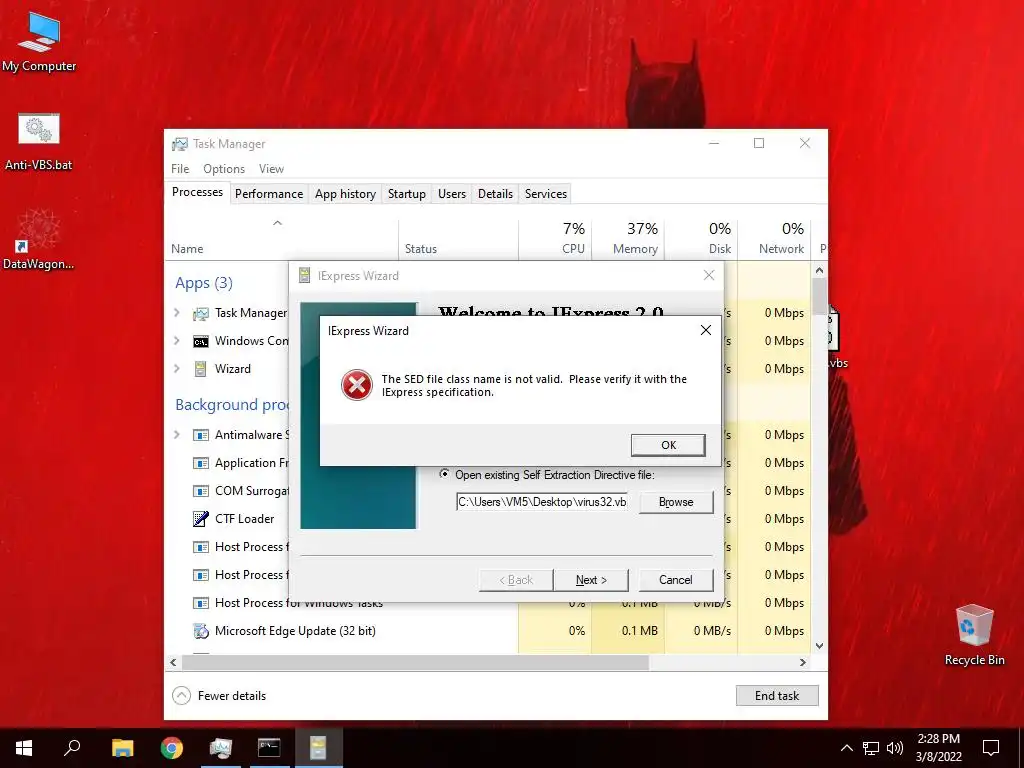Open the Windows Start menu
This screenshot has width=1024, height=768.
[x=24, y=748]
